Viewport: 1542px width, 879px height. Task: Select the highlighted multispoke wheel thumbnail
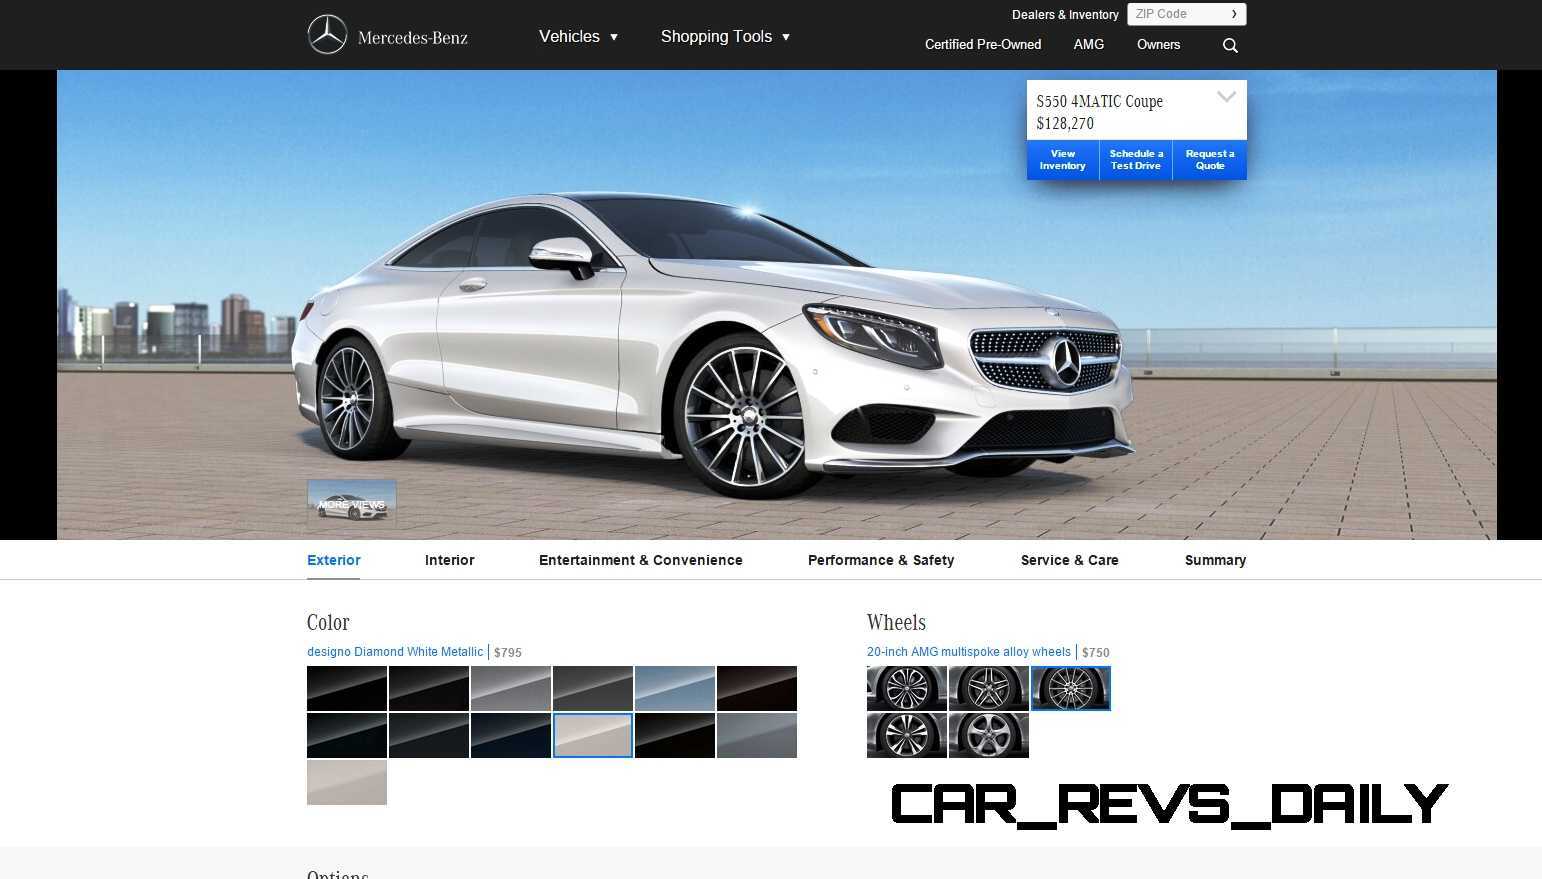tap(1071, 689)
